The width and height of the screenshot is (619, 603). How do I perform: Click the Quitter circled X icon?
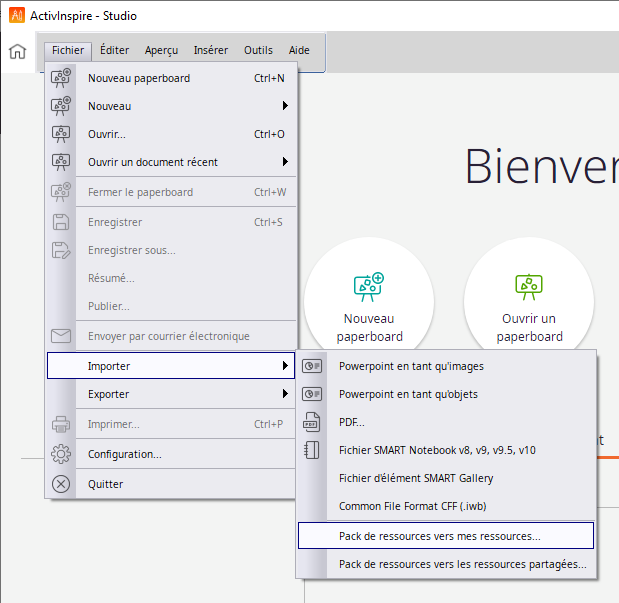coord(61,484)
